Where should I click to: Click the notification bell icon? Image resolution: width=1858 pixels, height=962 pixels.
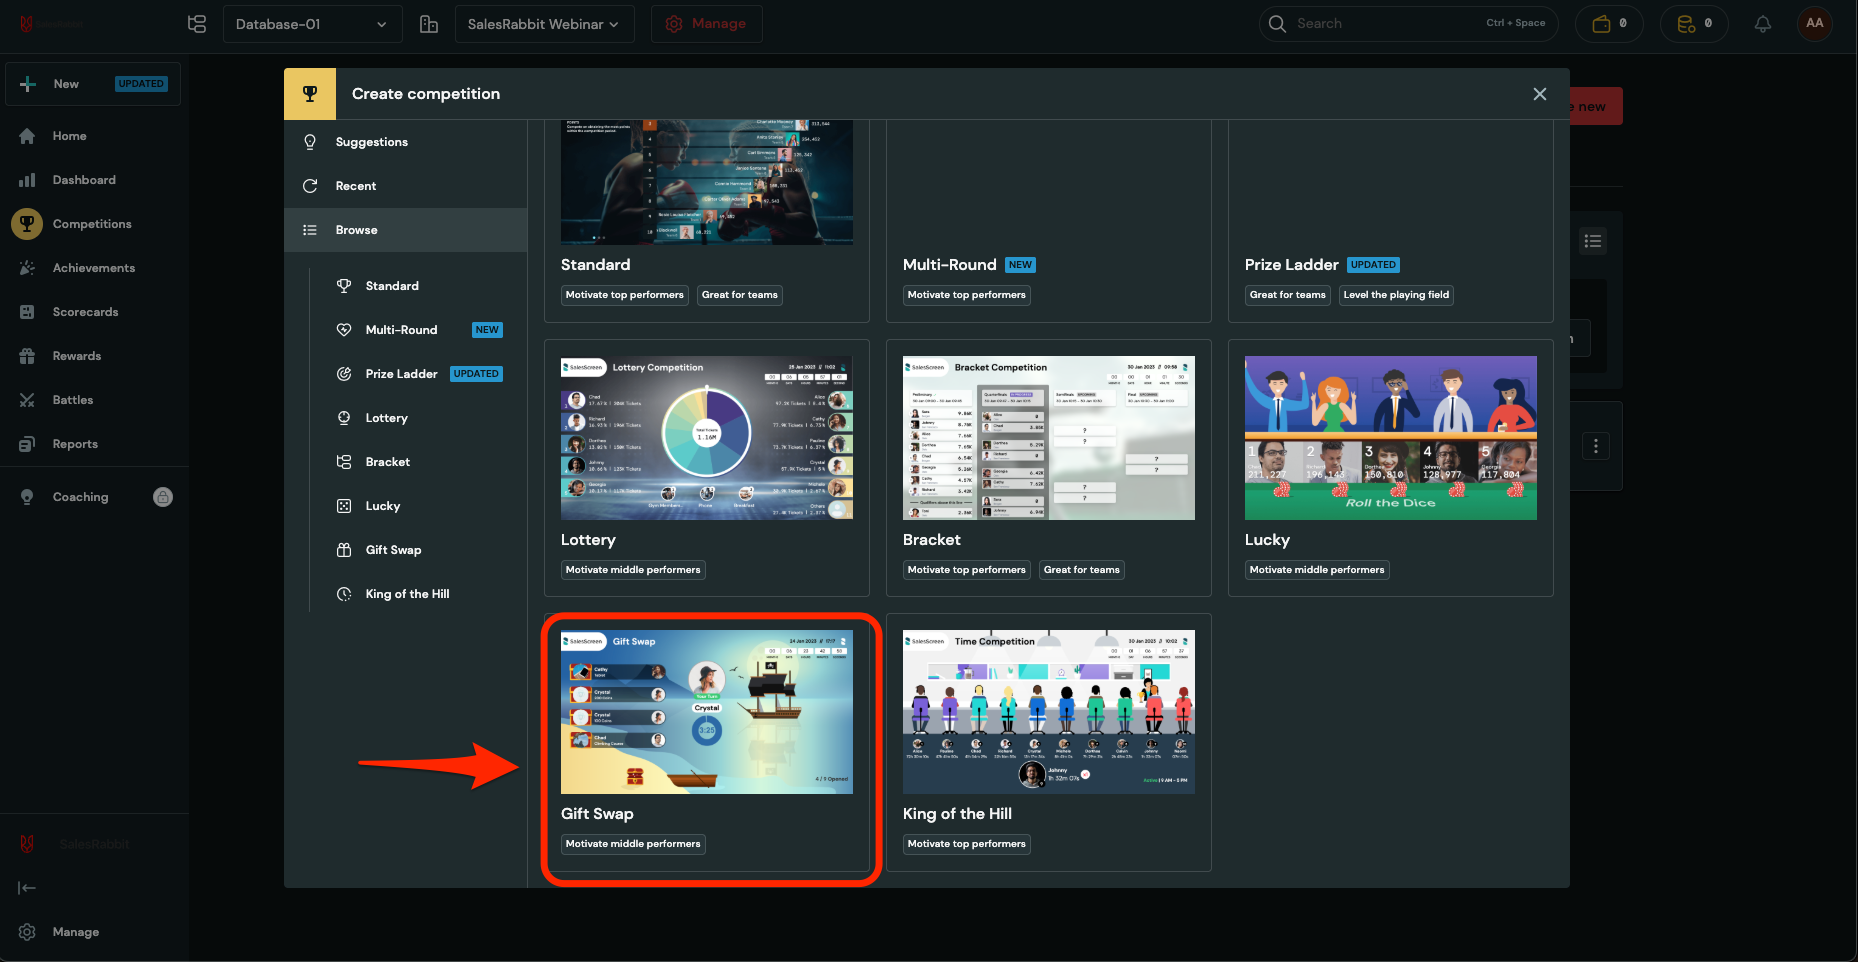[x=1762, y=24]
